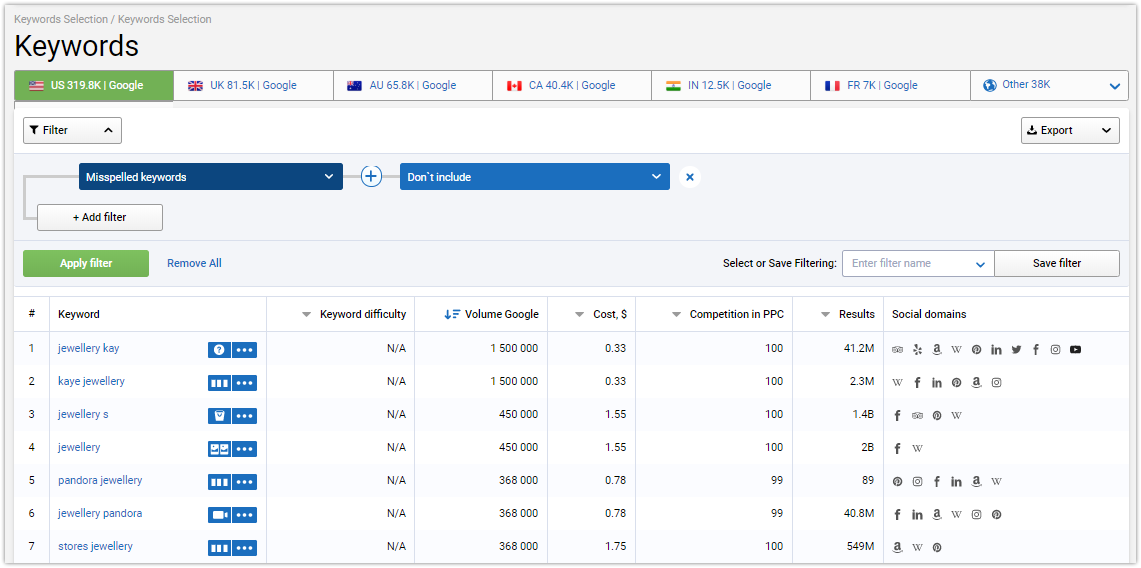Click LinkedIn icon in jewellery kay row
This screenshot has width=1141, height=568.
[996, 350]
